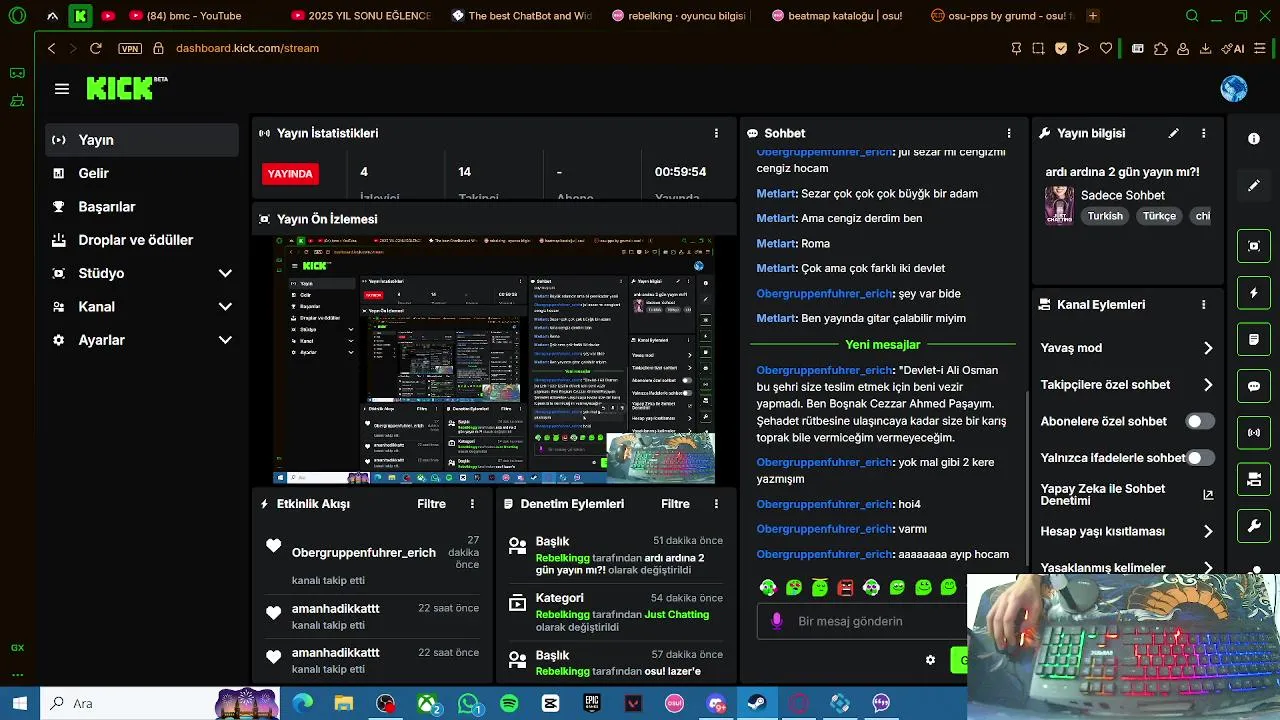Open a new browser tab
Viewport: 1280px width, 720px height.
[x=1092, y=16]
